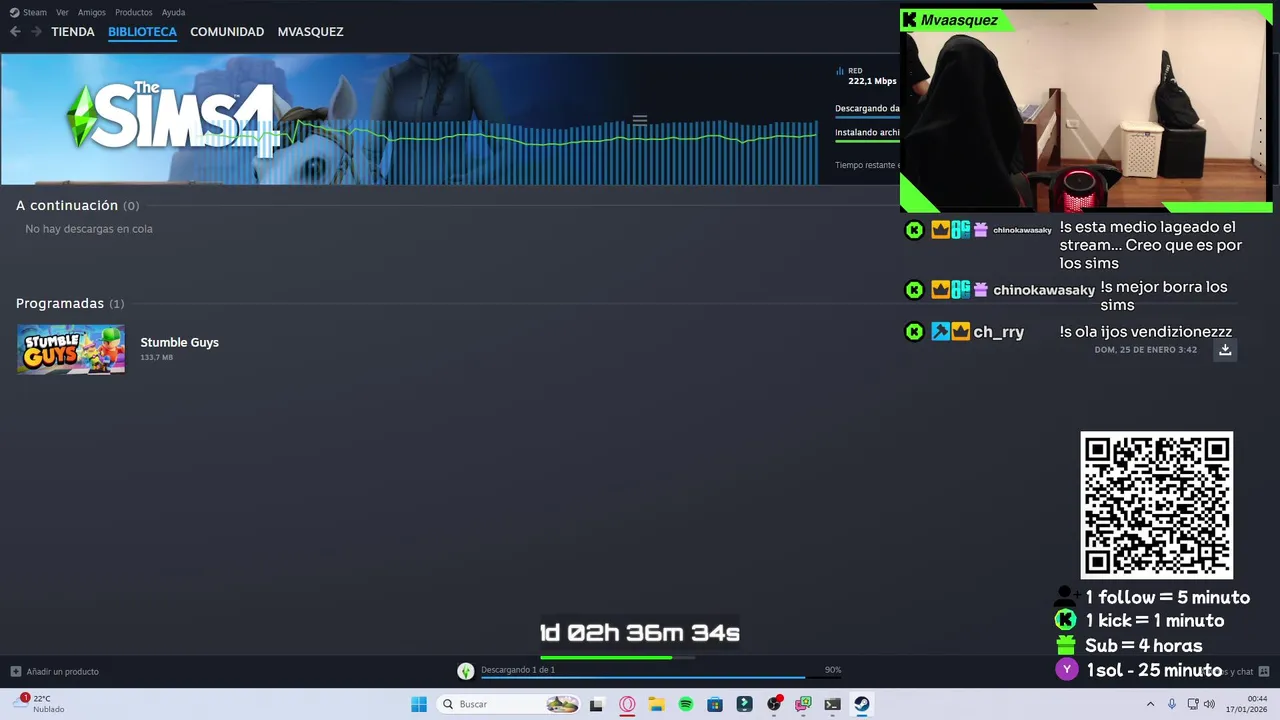Open the Ver menu

(62, 12)
